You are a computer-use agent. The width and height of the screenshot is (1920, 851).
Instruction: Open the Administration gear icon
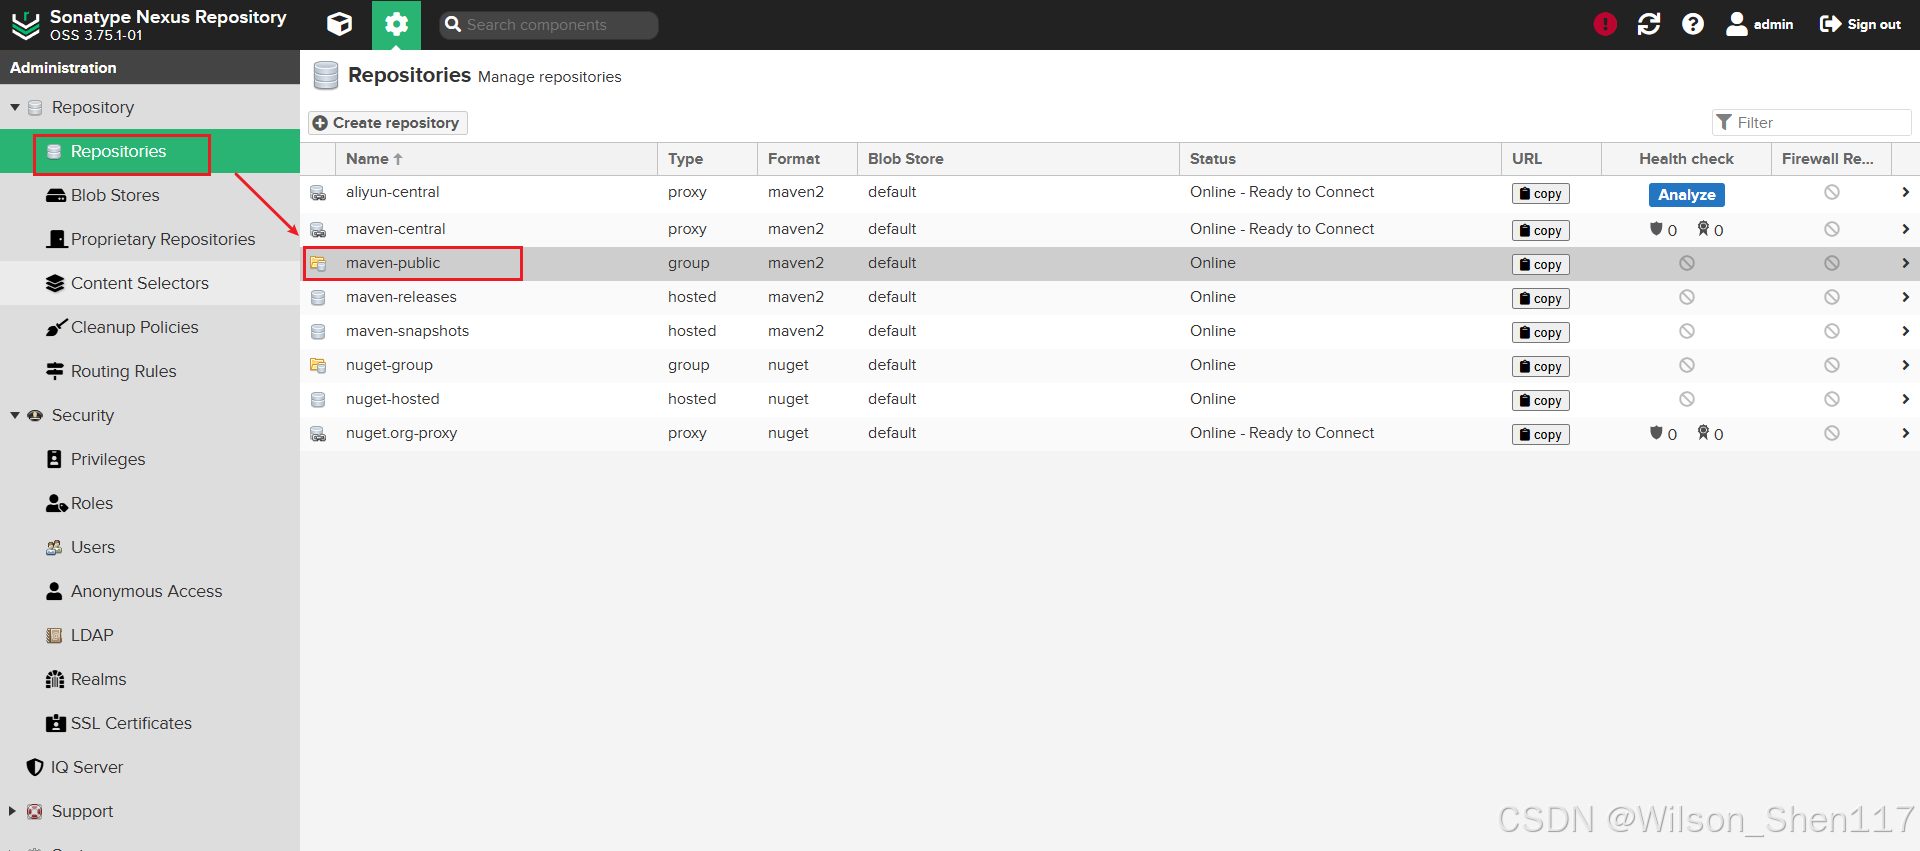(x=396, y=24)
